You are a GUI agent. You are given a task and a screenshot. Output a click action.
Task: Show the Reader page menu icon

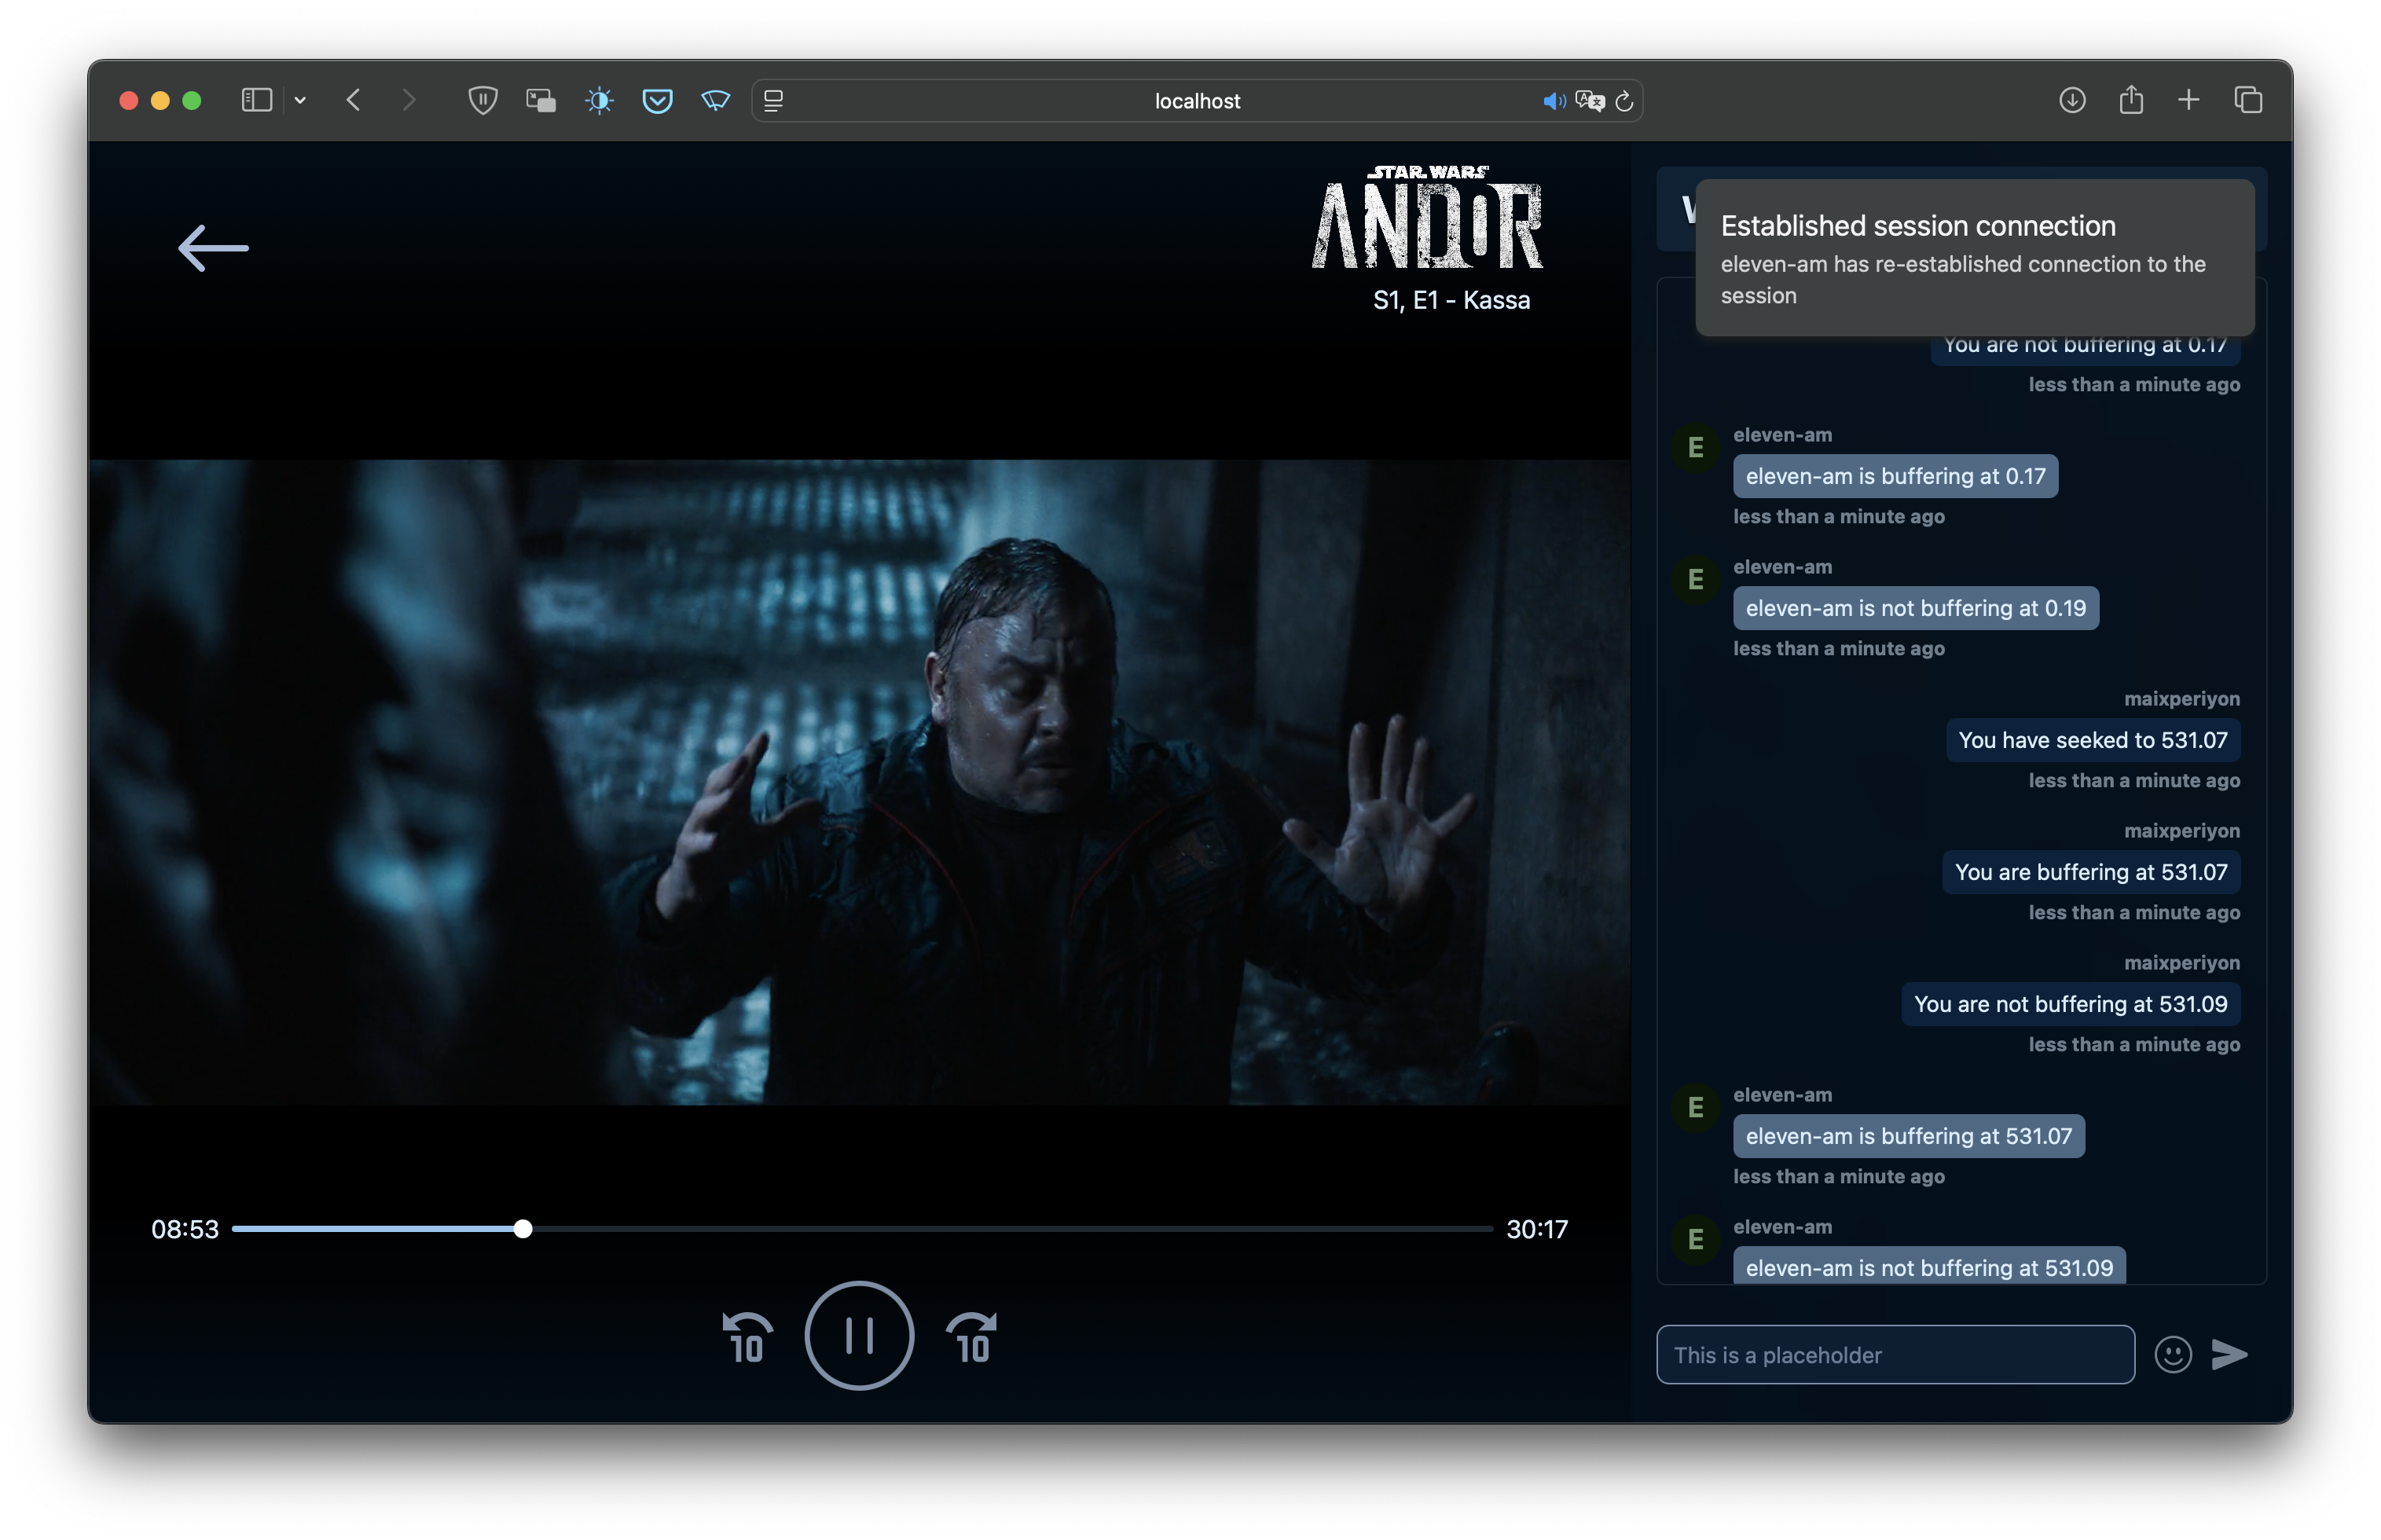(773, 100)
